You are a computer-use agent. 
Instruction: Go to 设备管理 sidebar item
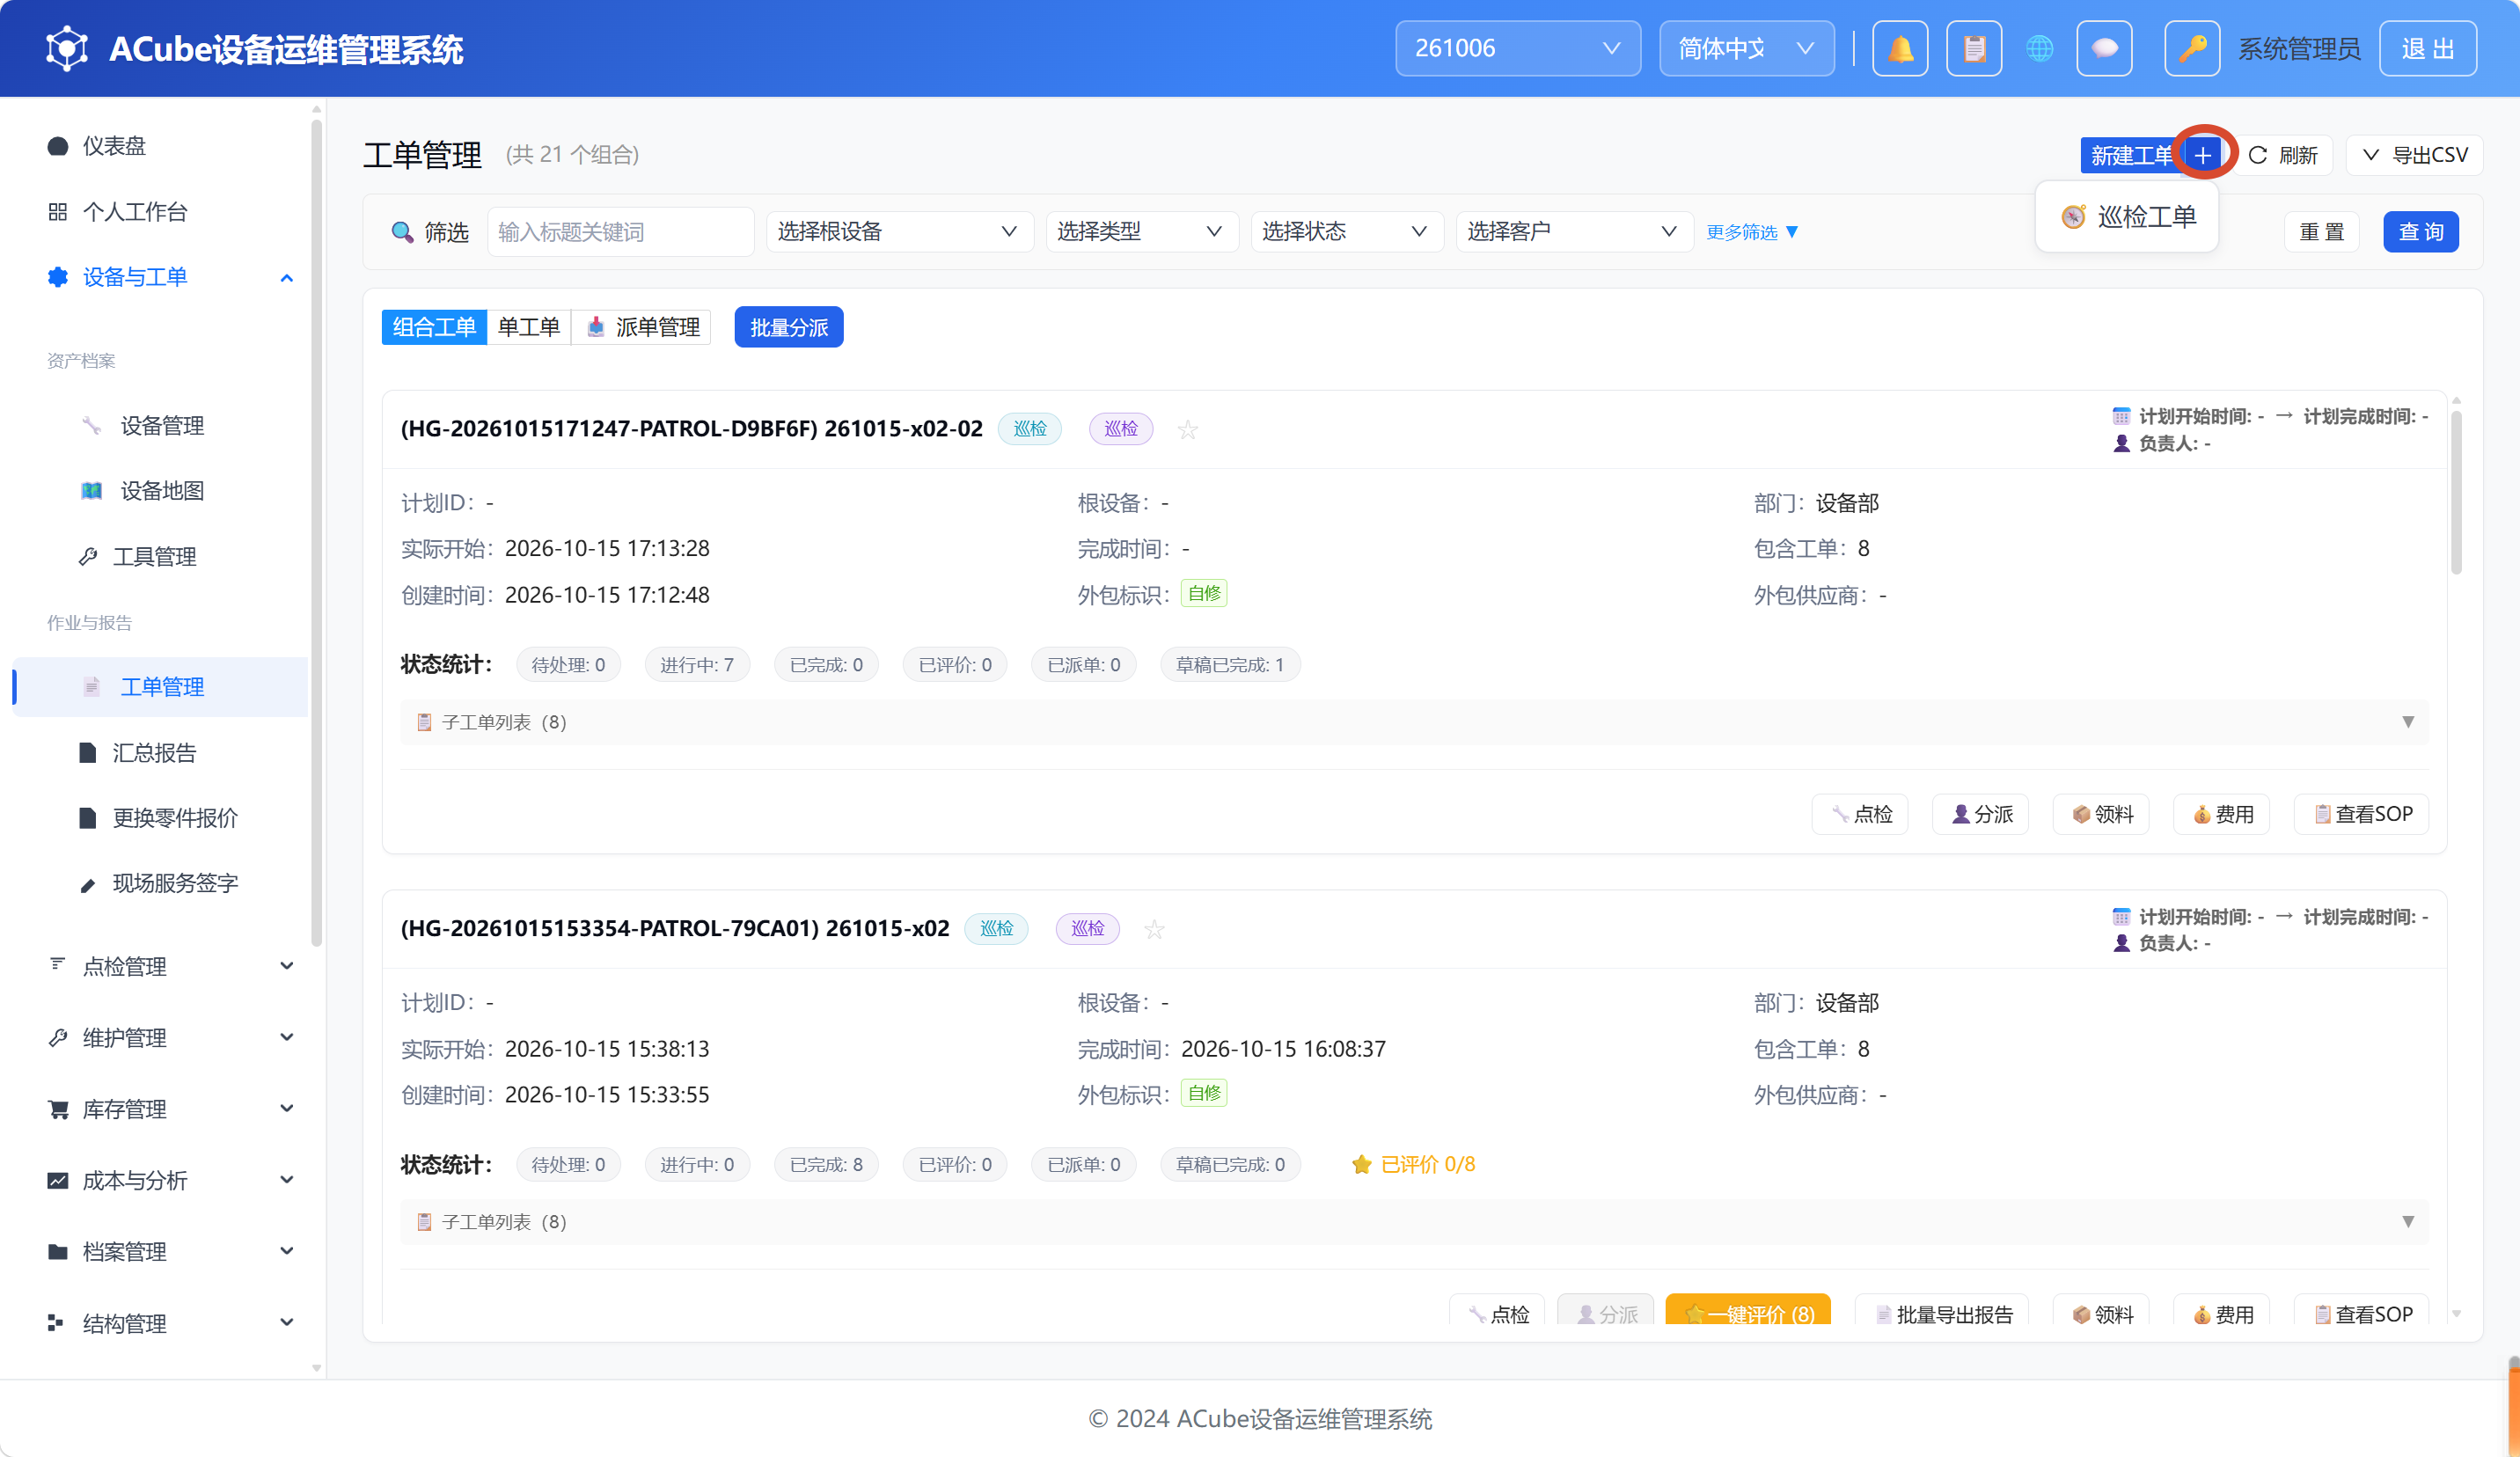tap(162, 425)
